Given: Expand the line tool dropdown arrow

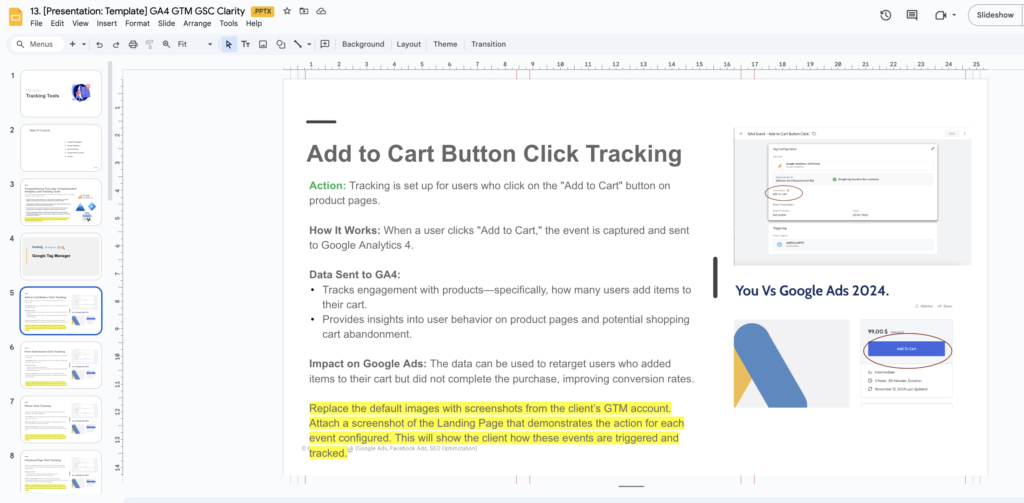Looking at the screenshot, I should (310, 44).
